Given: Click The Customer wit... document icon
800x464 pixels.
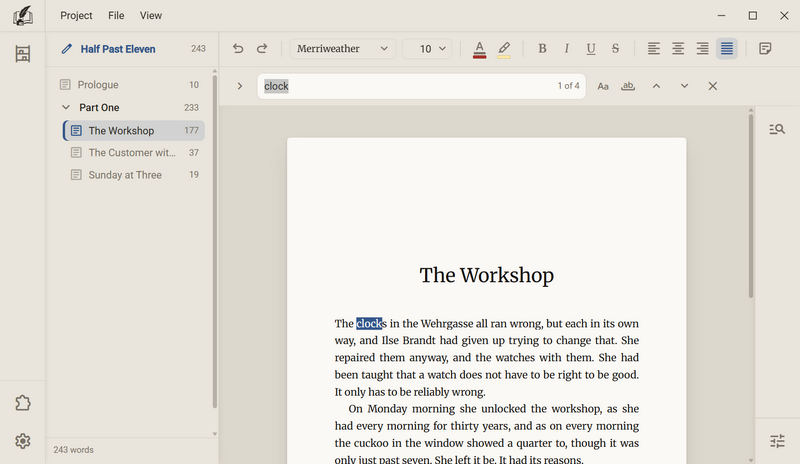Looking at the screenshot, I should (x=76, y=153).
